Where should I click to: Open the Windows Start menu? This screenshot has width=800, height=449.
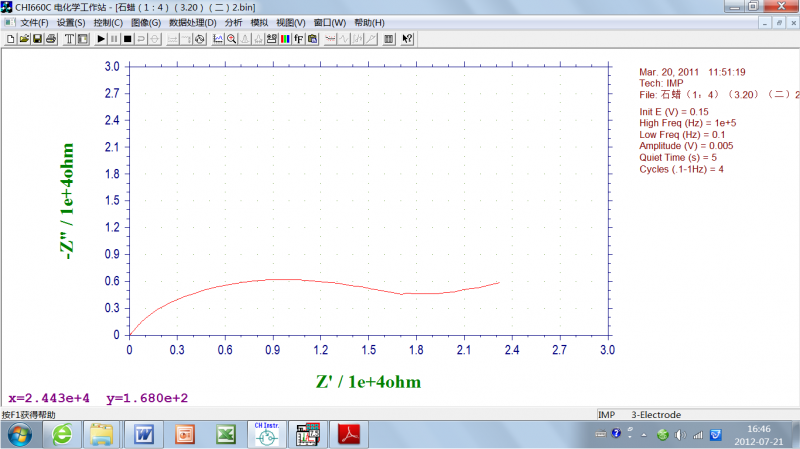[x=19, y=435]
